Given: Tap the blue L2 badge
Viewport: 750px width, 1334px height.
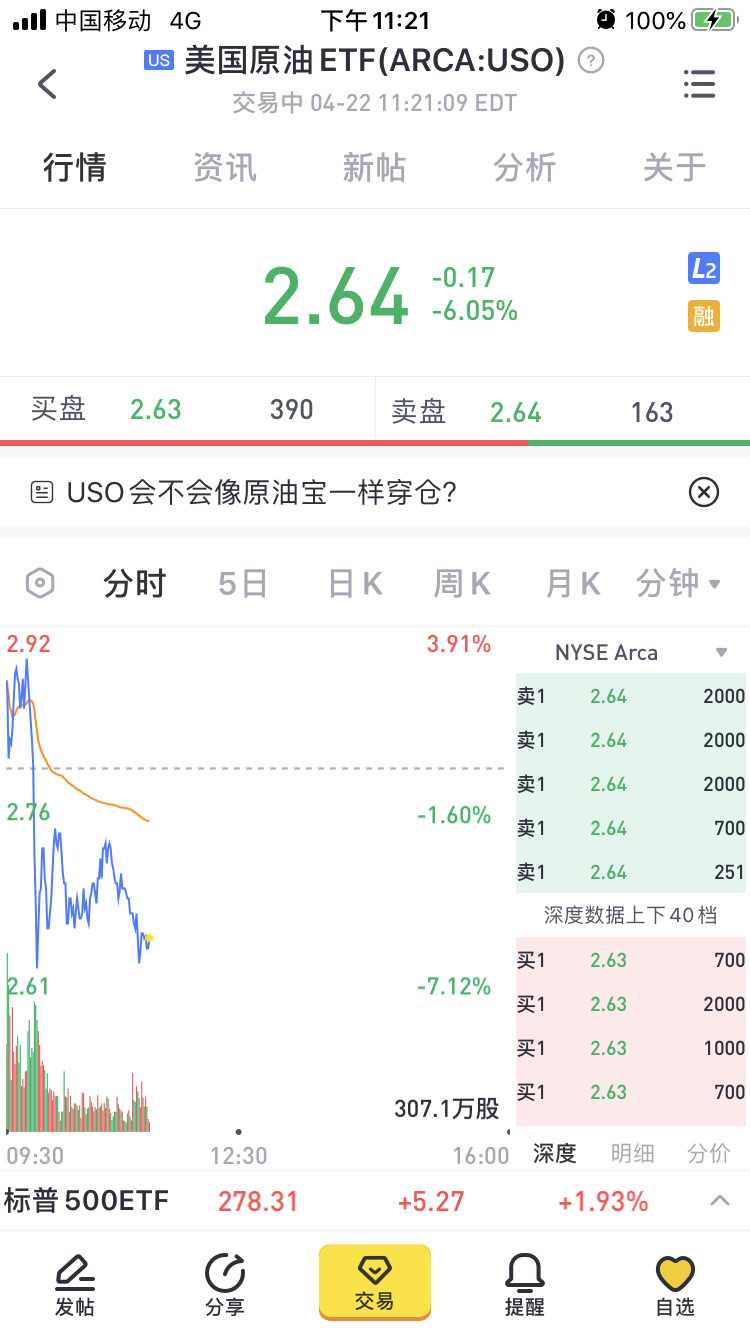Looking at the screenshot, I should point(704,268).
